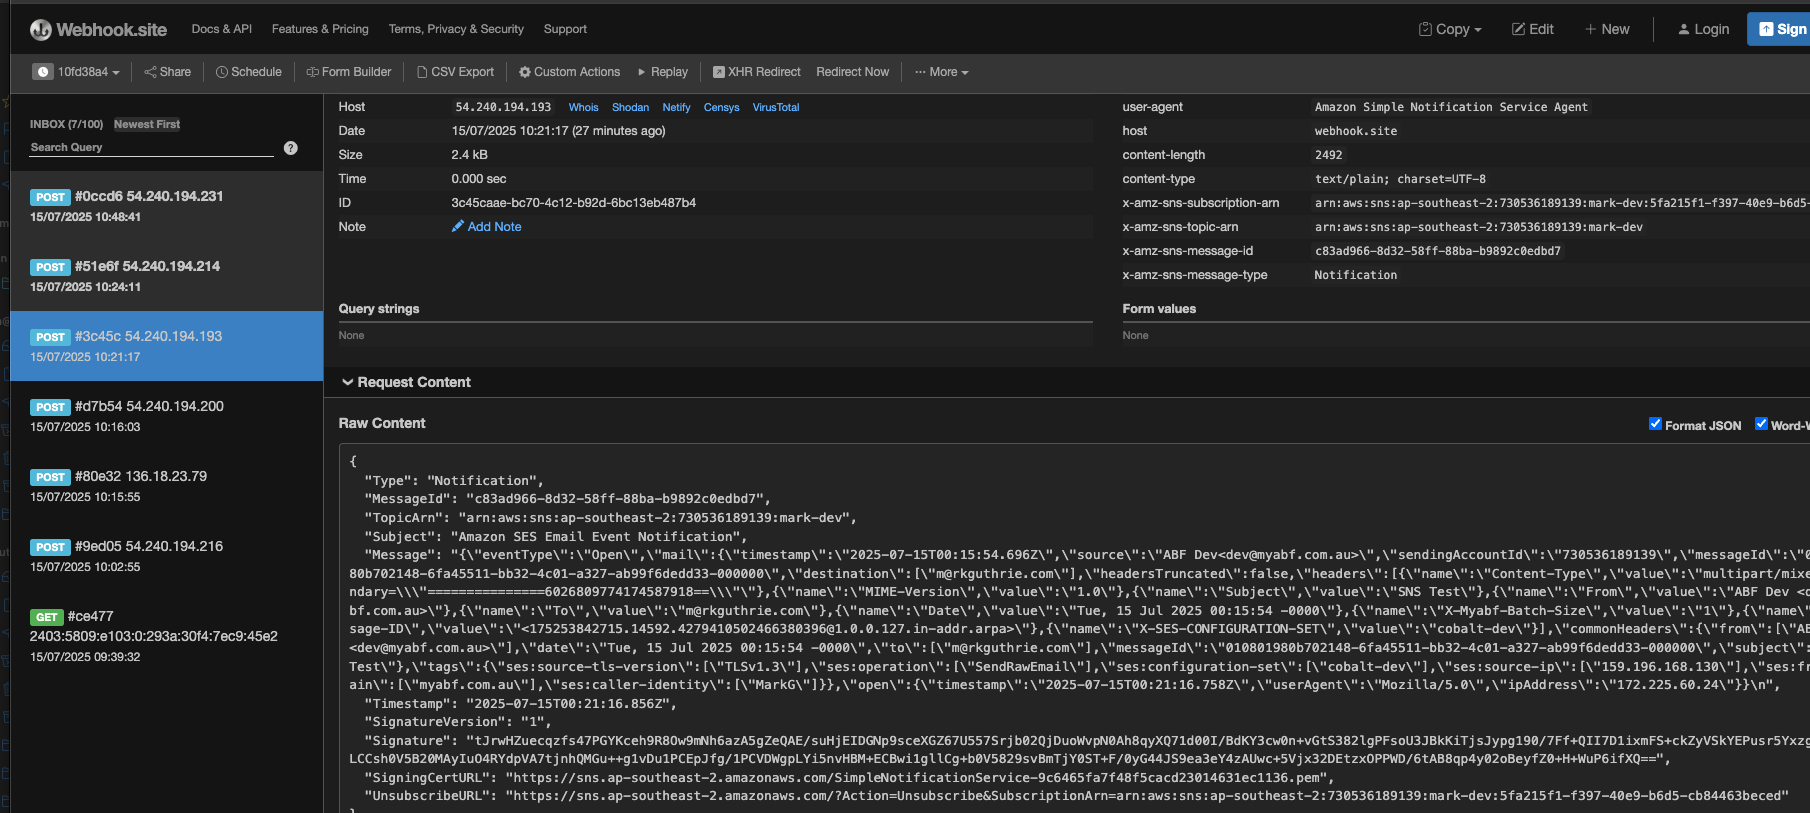Viewport: 1810px width, 813px height.
Task: Open the Docs & API page
Action: [x=221, y=29]
